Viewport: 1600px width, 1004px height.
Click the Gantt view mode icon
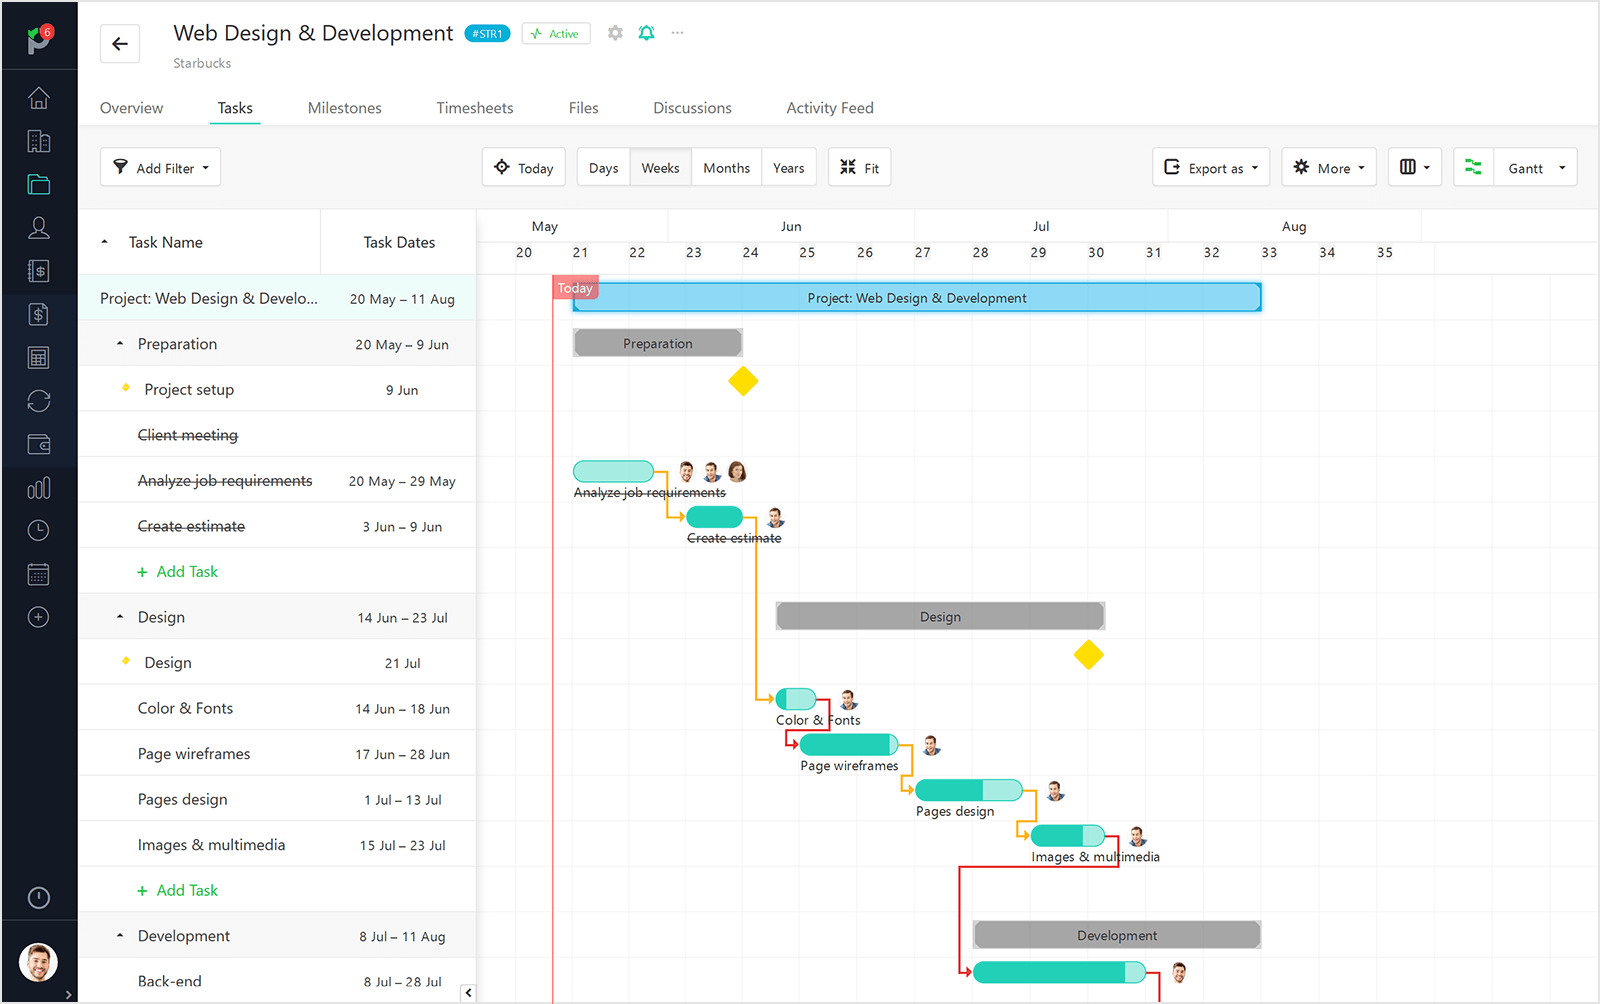[1473, 167]
